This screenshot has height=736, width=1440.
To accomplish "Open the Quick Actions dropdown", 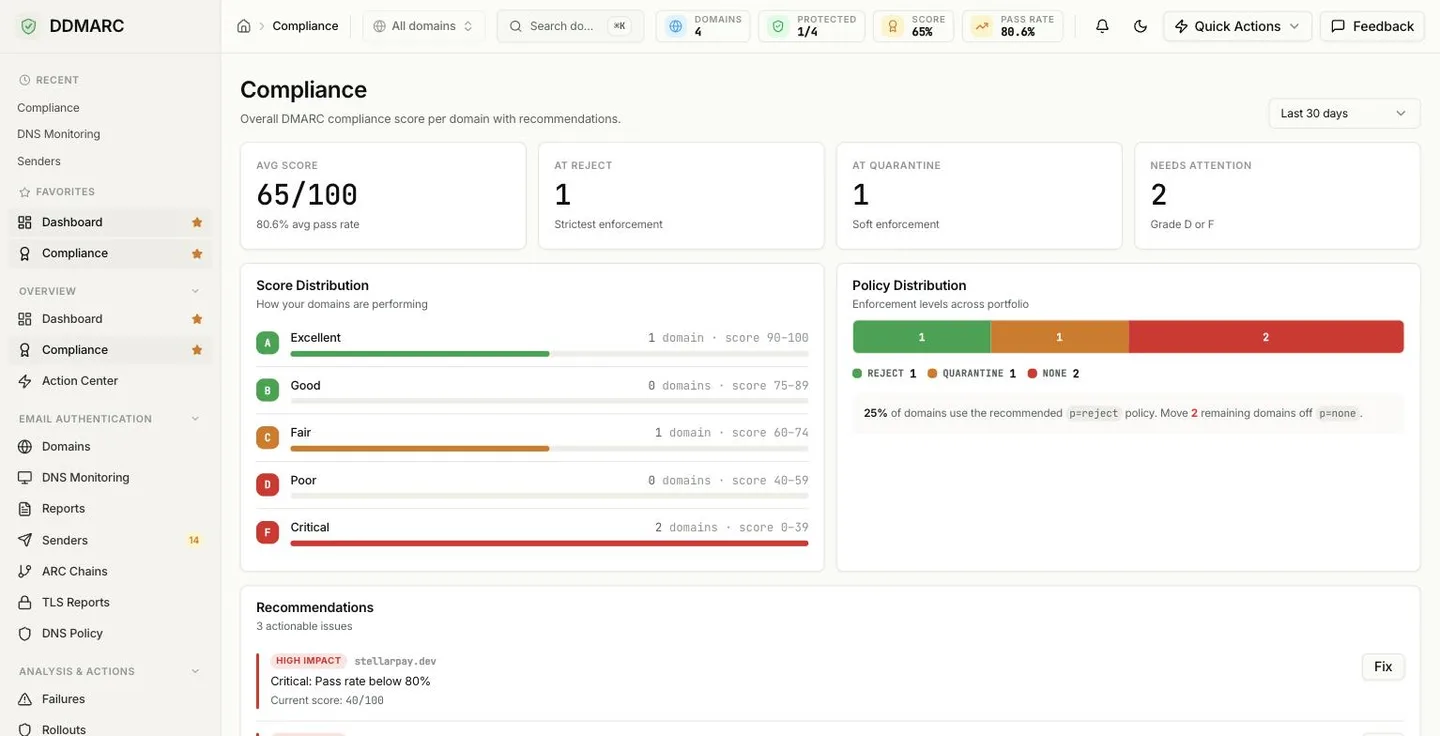I will pos(1237,26).
